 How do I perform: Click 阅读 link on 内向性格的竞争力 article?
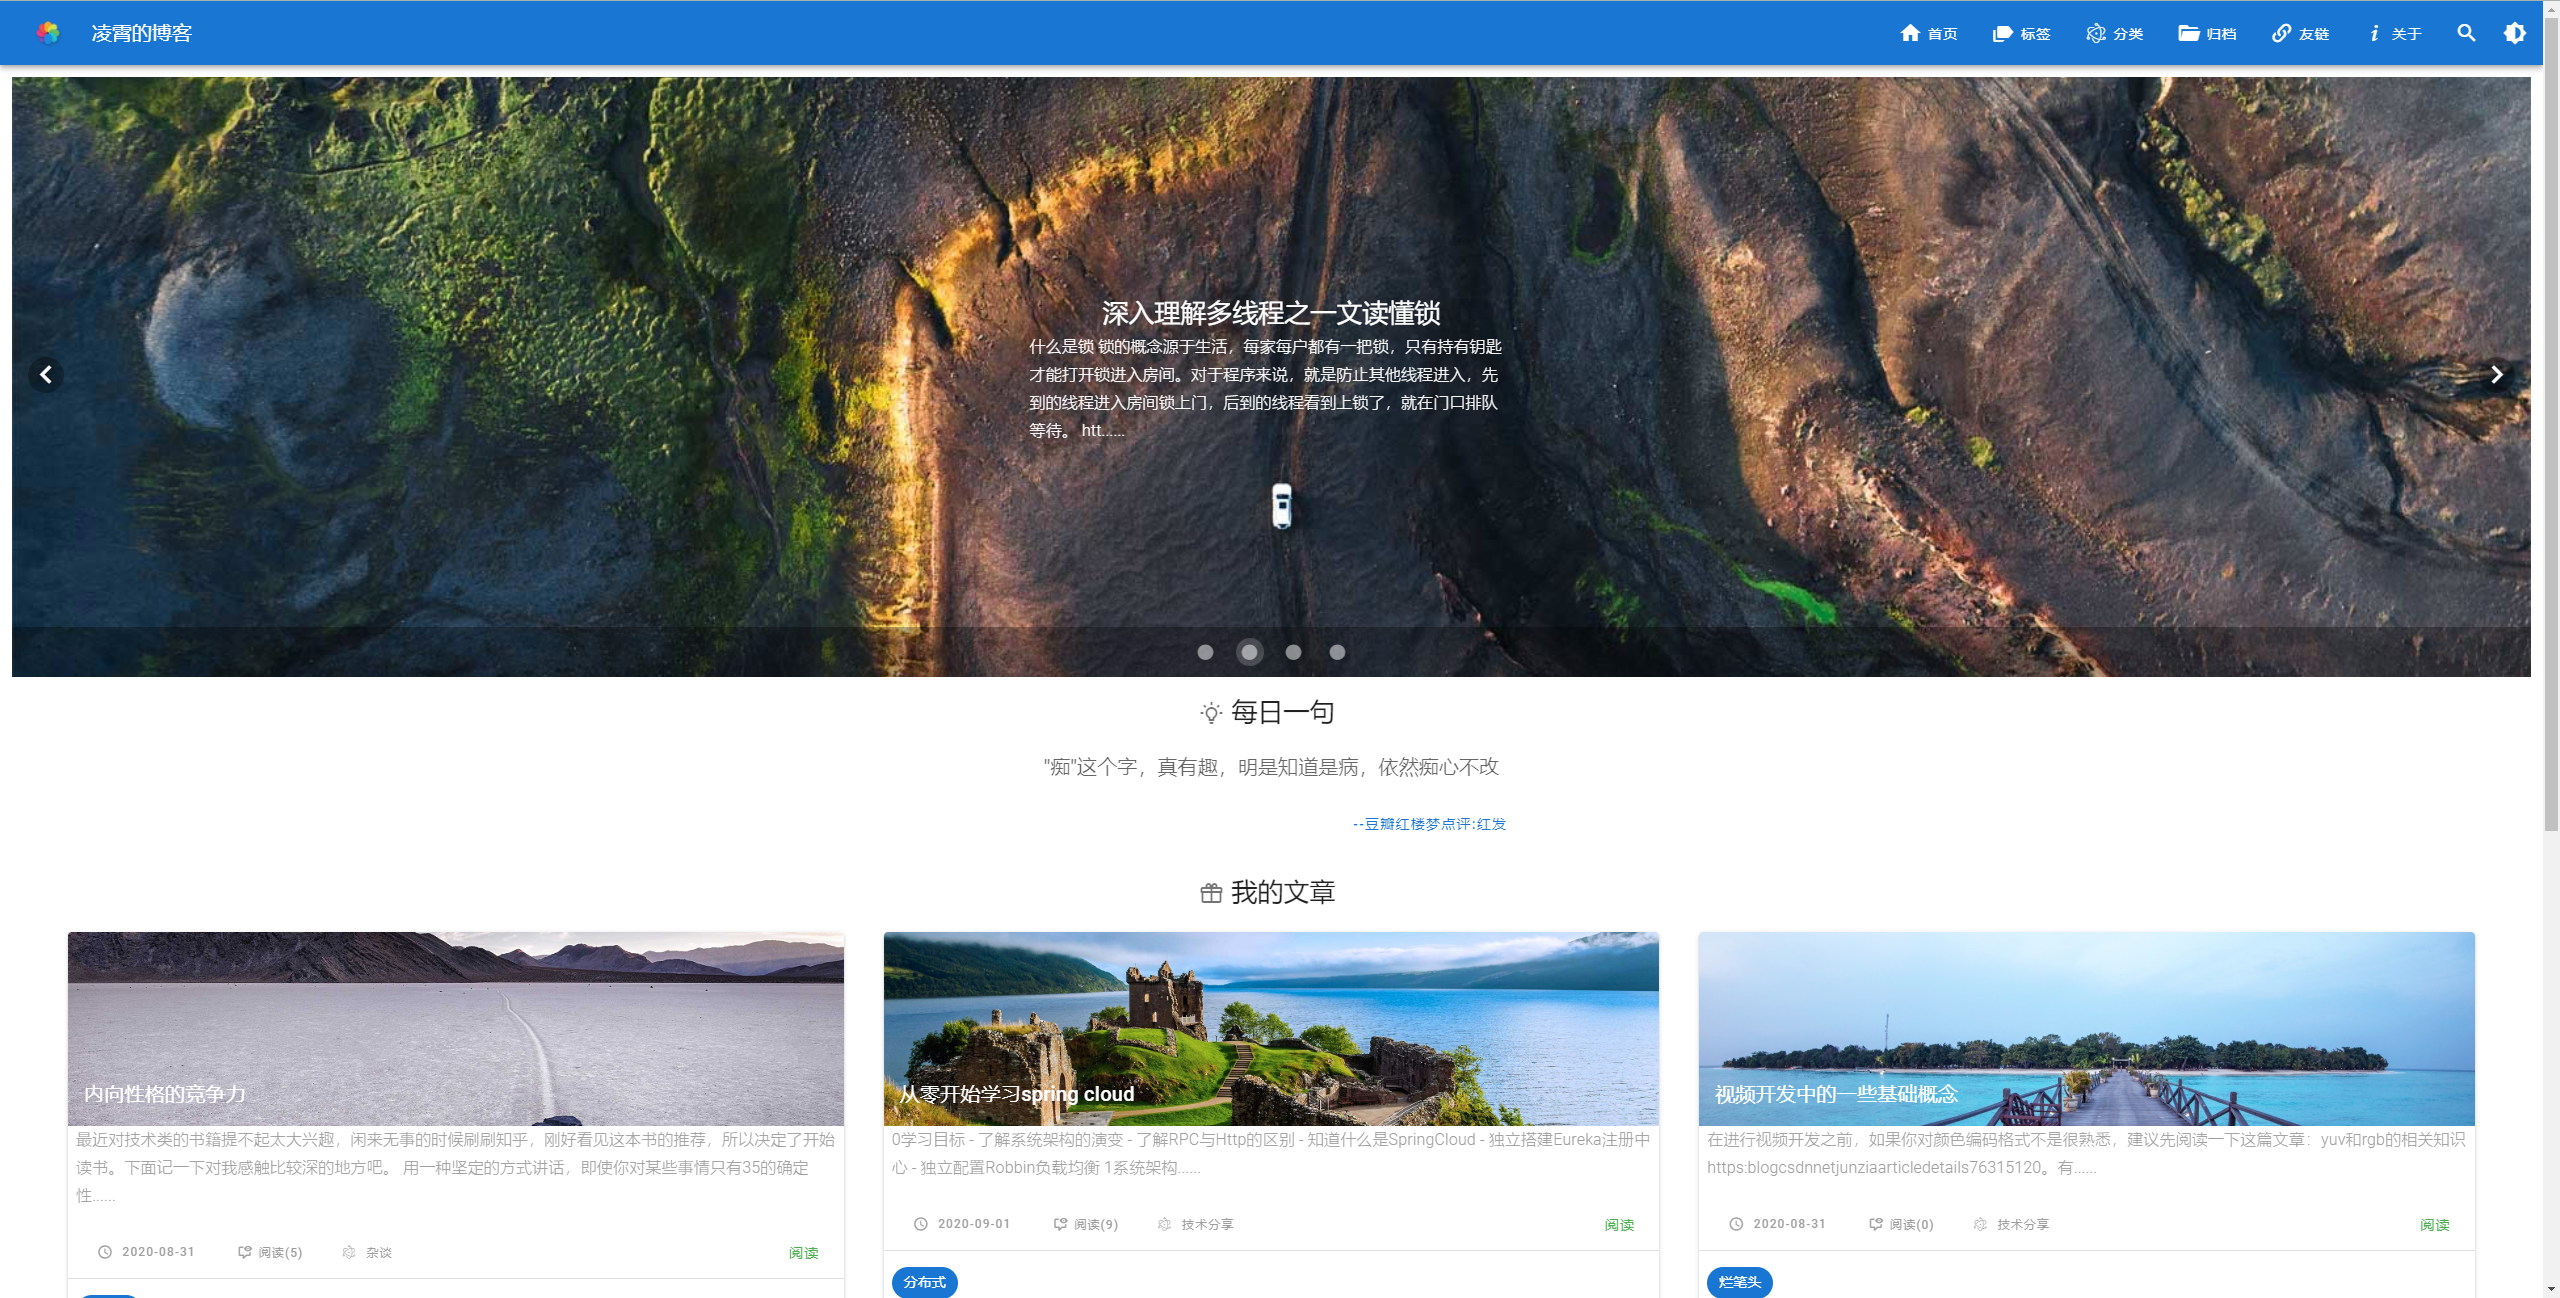[x=803, y=1253]
